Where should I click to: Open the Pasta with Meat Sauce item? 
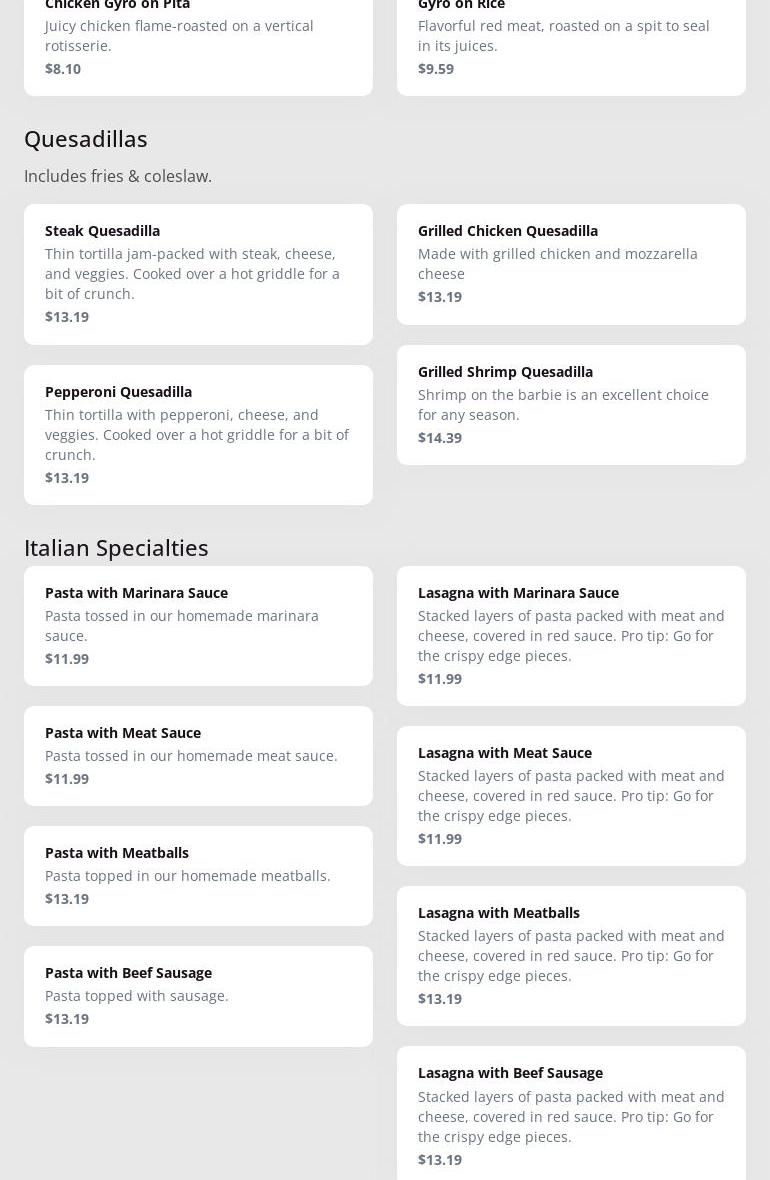(198, 756)
